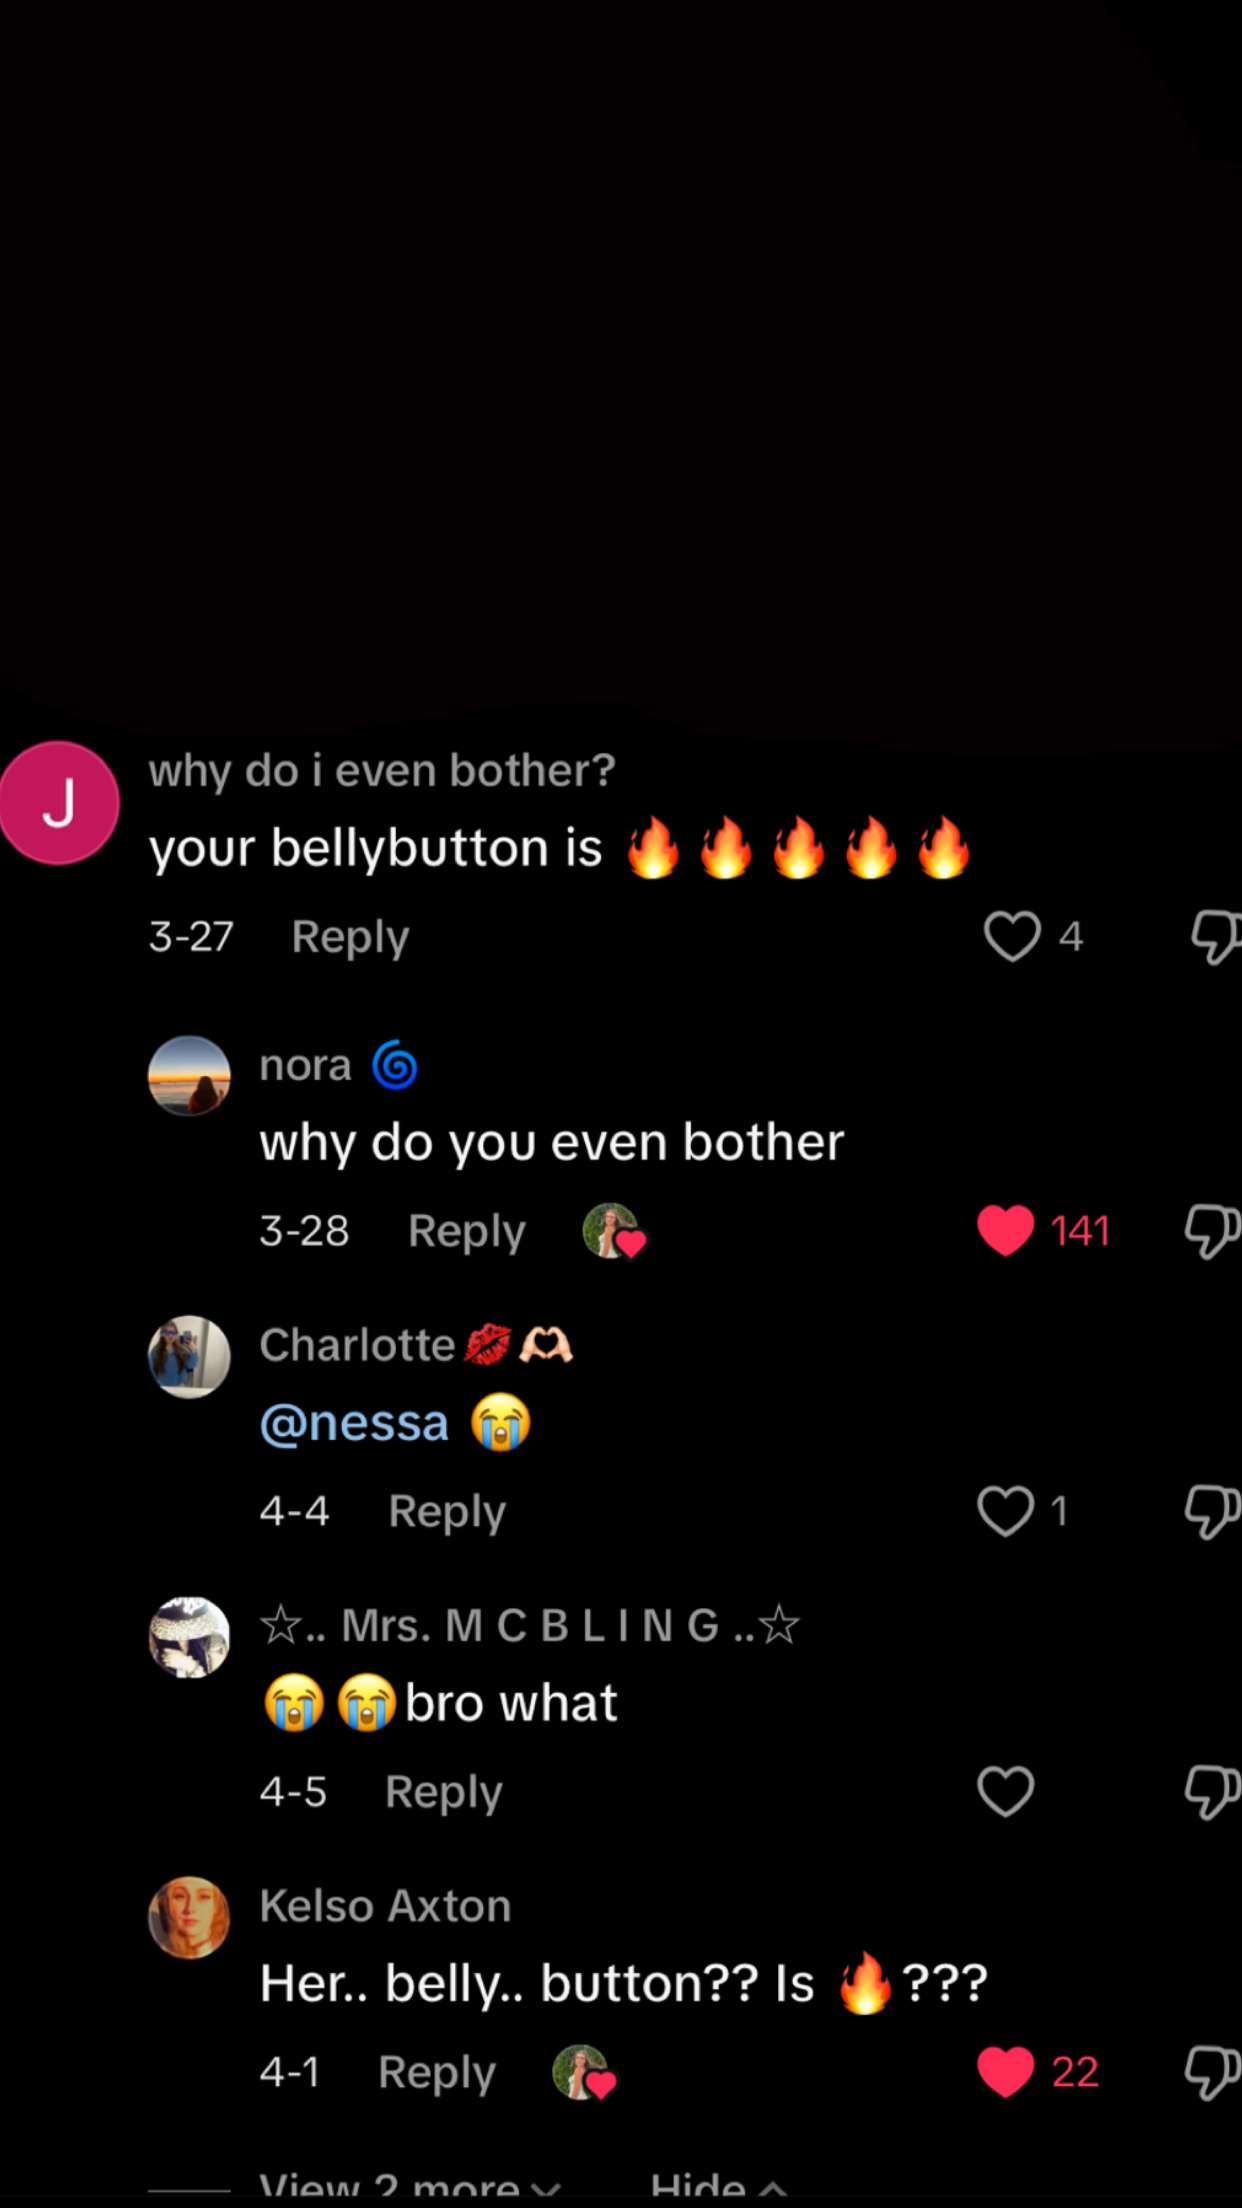Screen dimensions: 1242x2208
Task: Tap heart on Mrs. MCBLING's comment
Action: (1005, 1791)
